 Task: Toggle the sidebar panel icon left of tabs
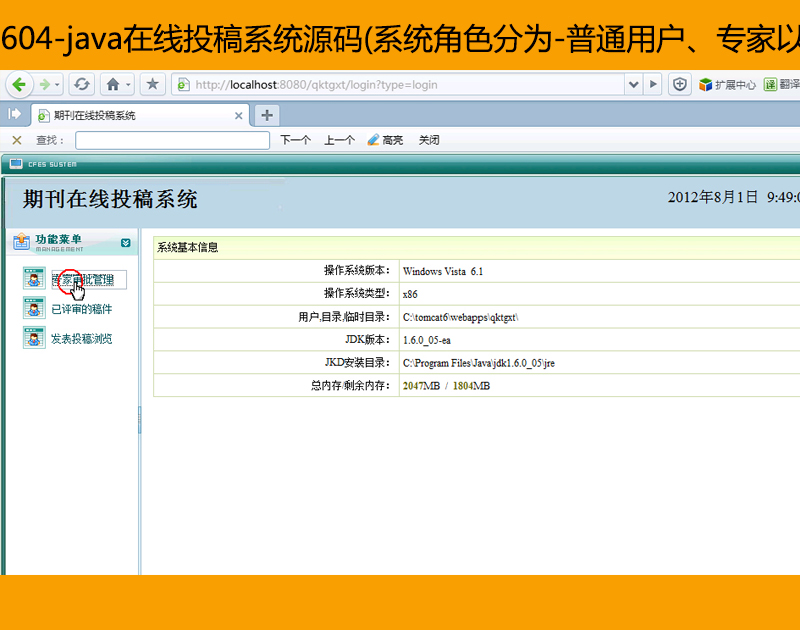point(14,114)
